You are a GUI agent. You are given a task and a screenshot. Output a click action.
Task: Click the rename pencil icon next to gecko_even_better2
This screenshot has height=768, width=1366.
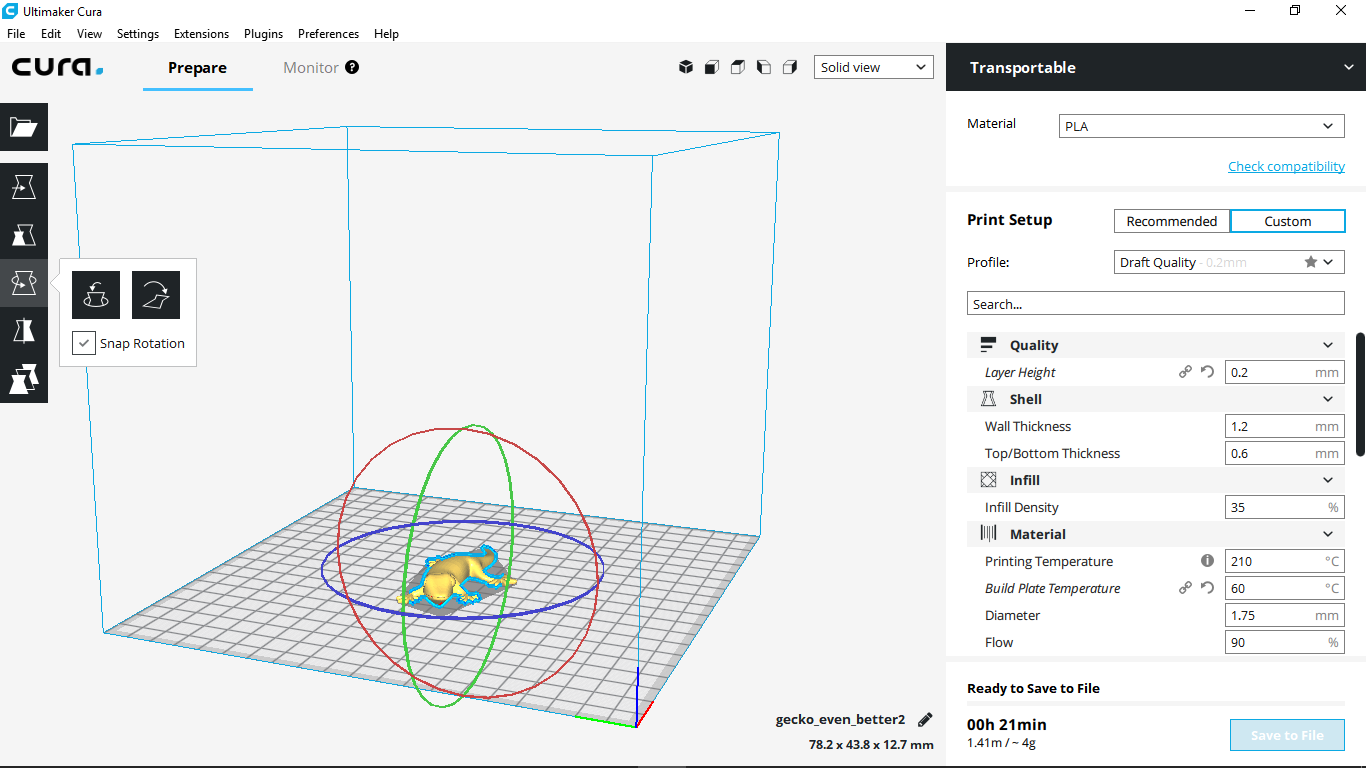[x=924, y=719]
